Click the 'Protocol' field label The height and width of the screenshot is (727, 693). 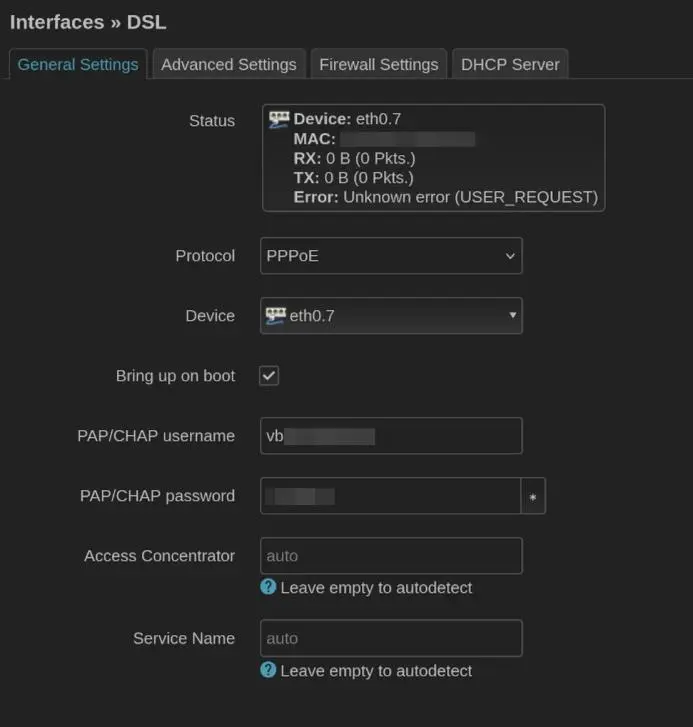click(205, 256)
